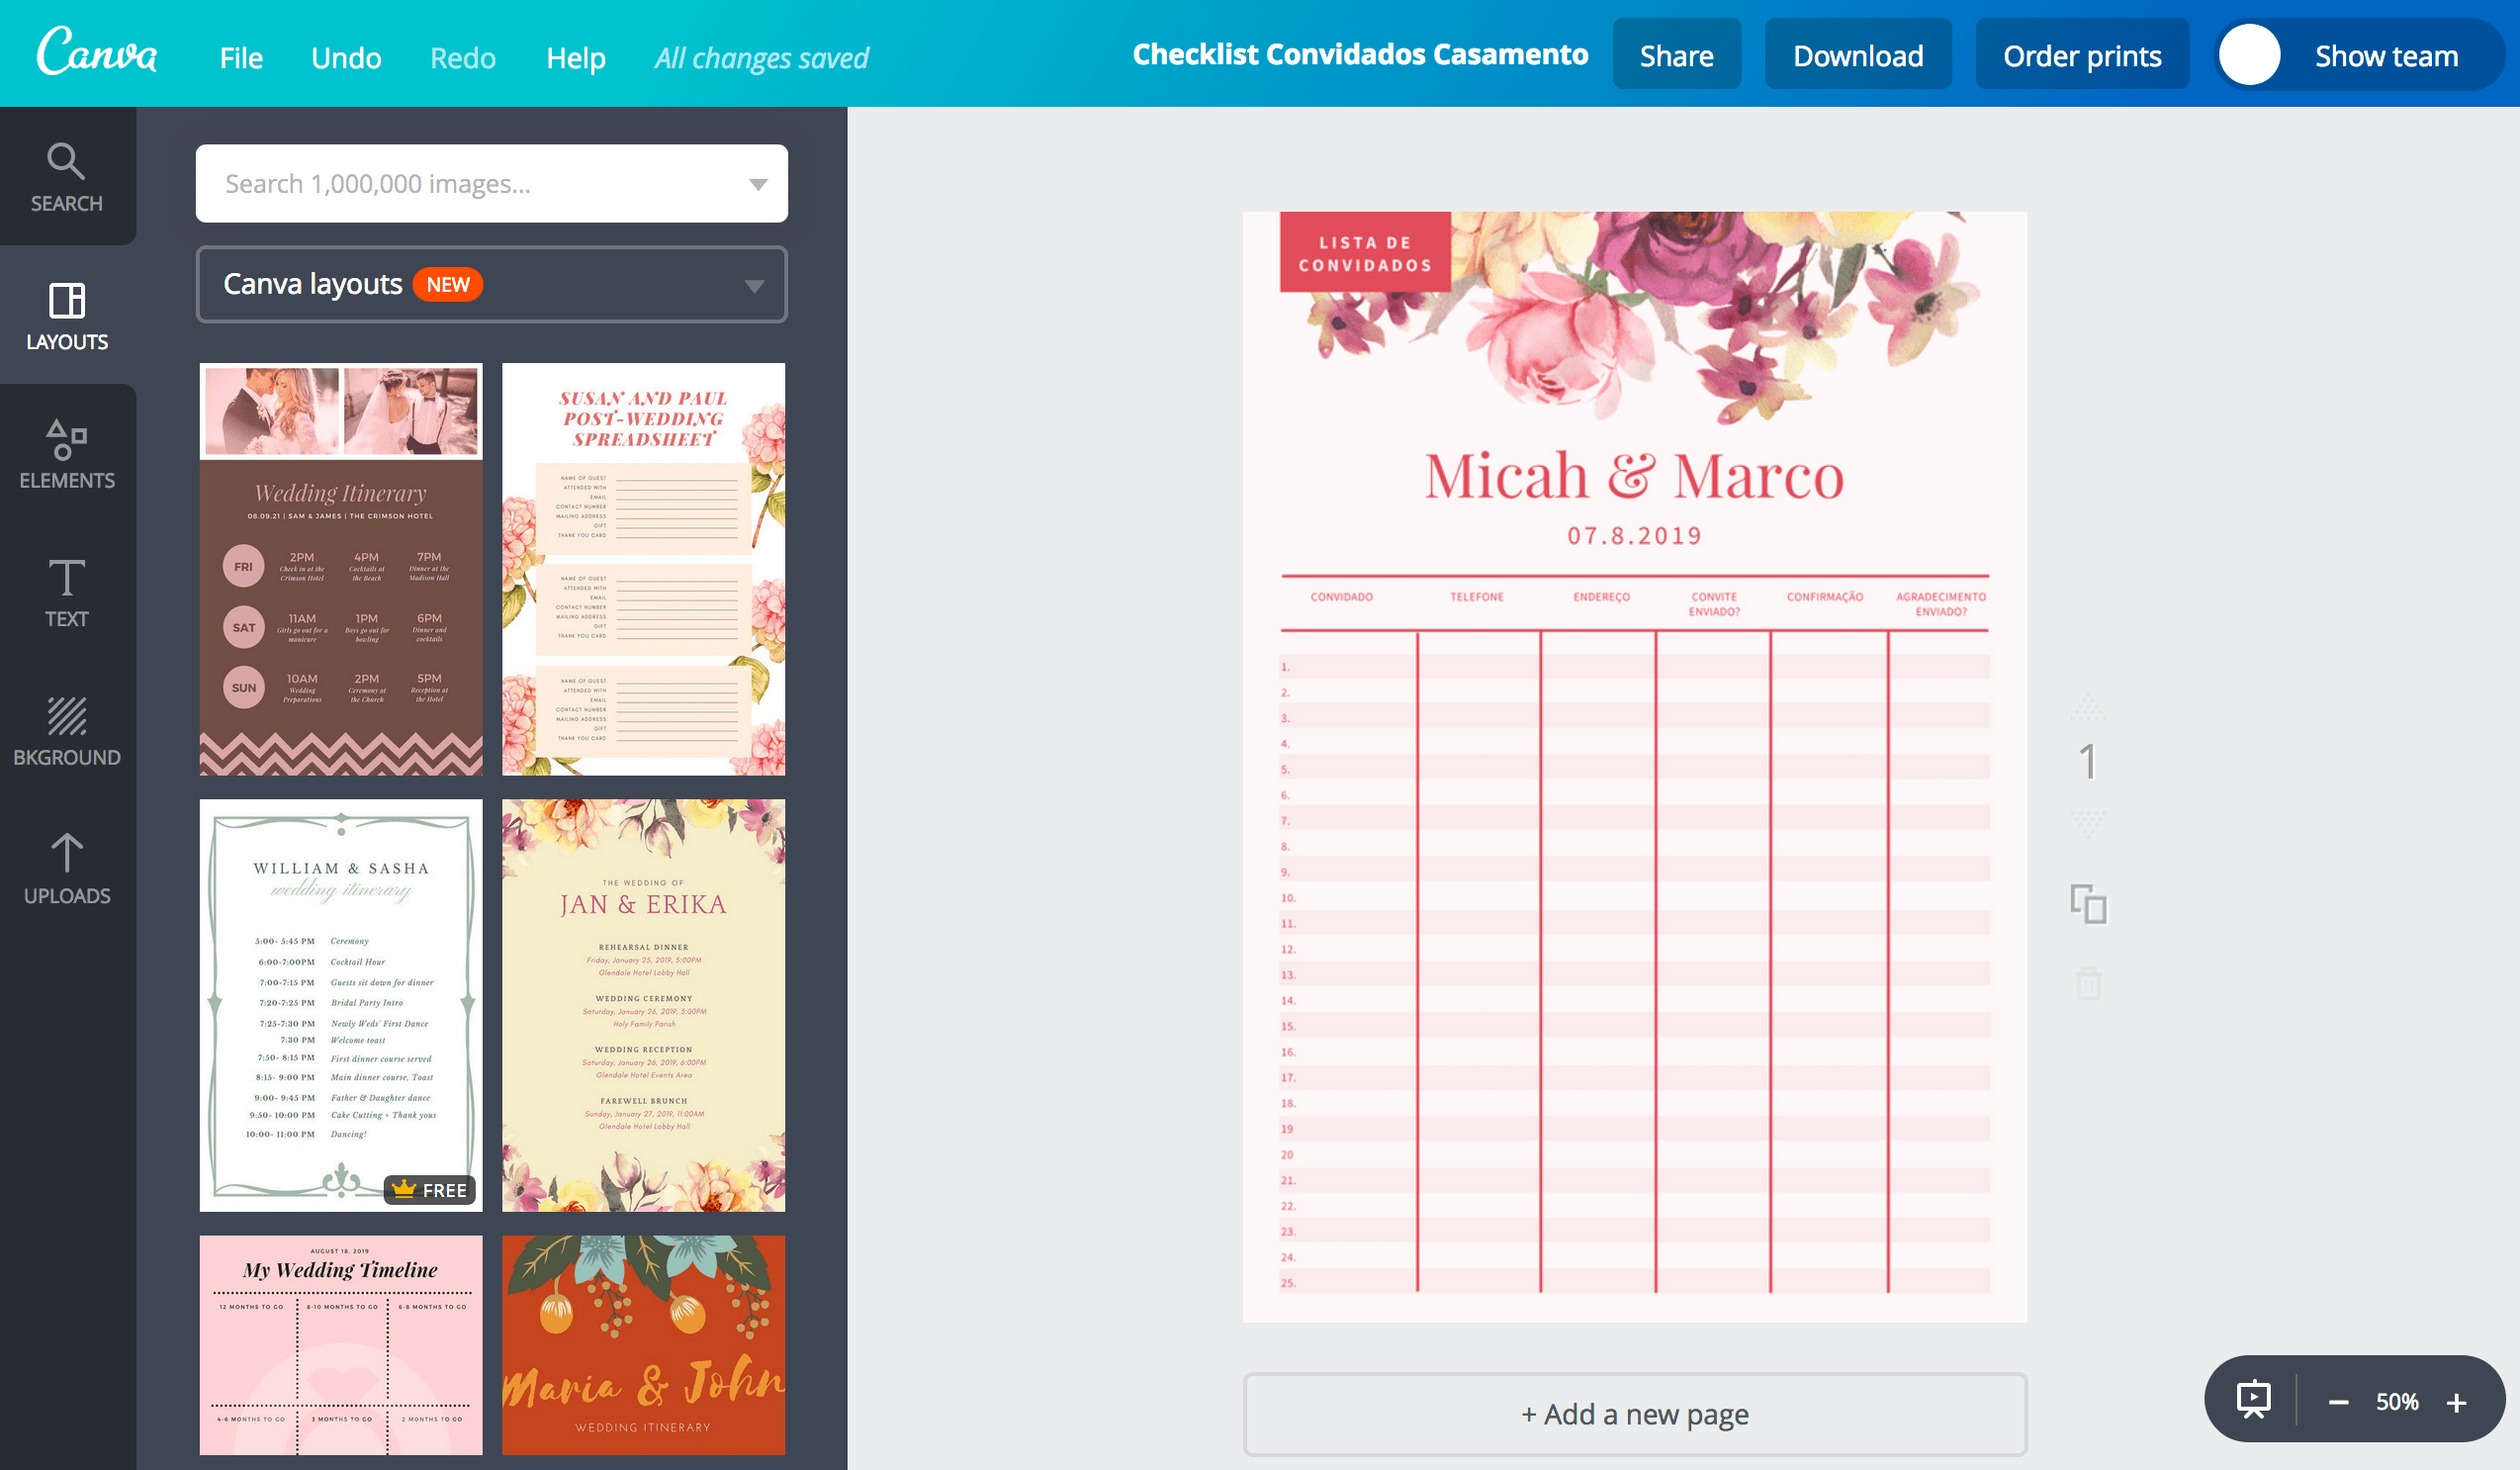Open the image search filter dropdown
This screenshot has width=2520, height=1470.
pyautogui.click(x=757, y=183)
